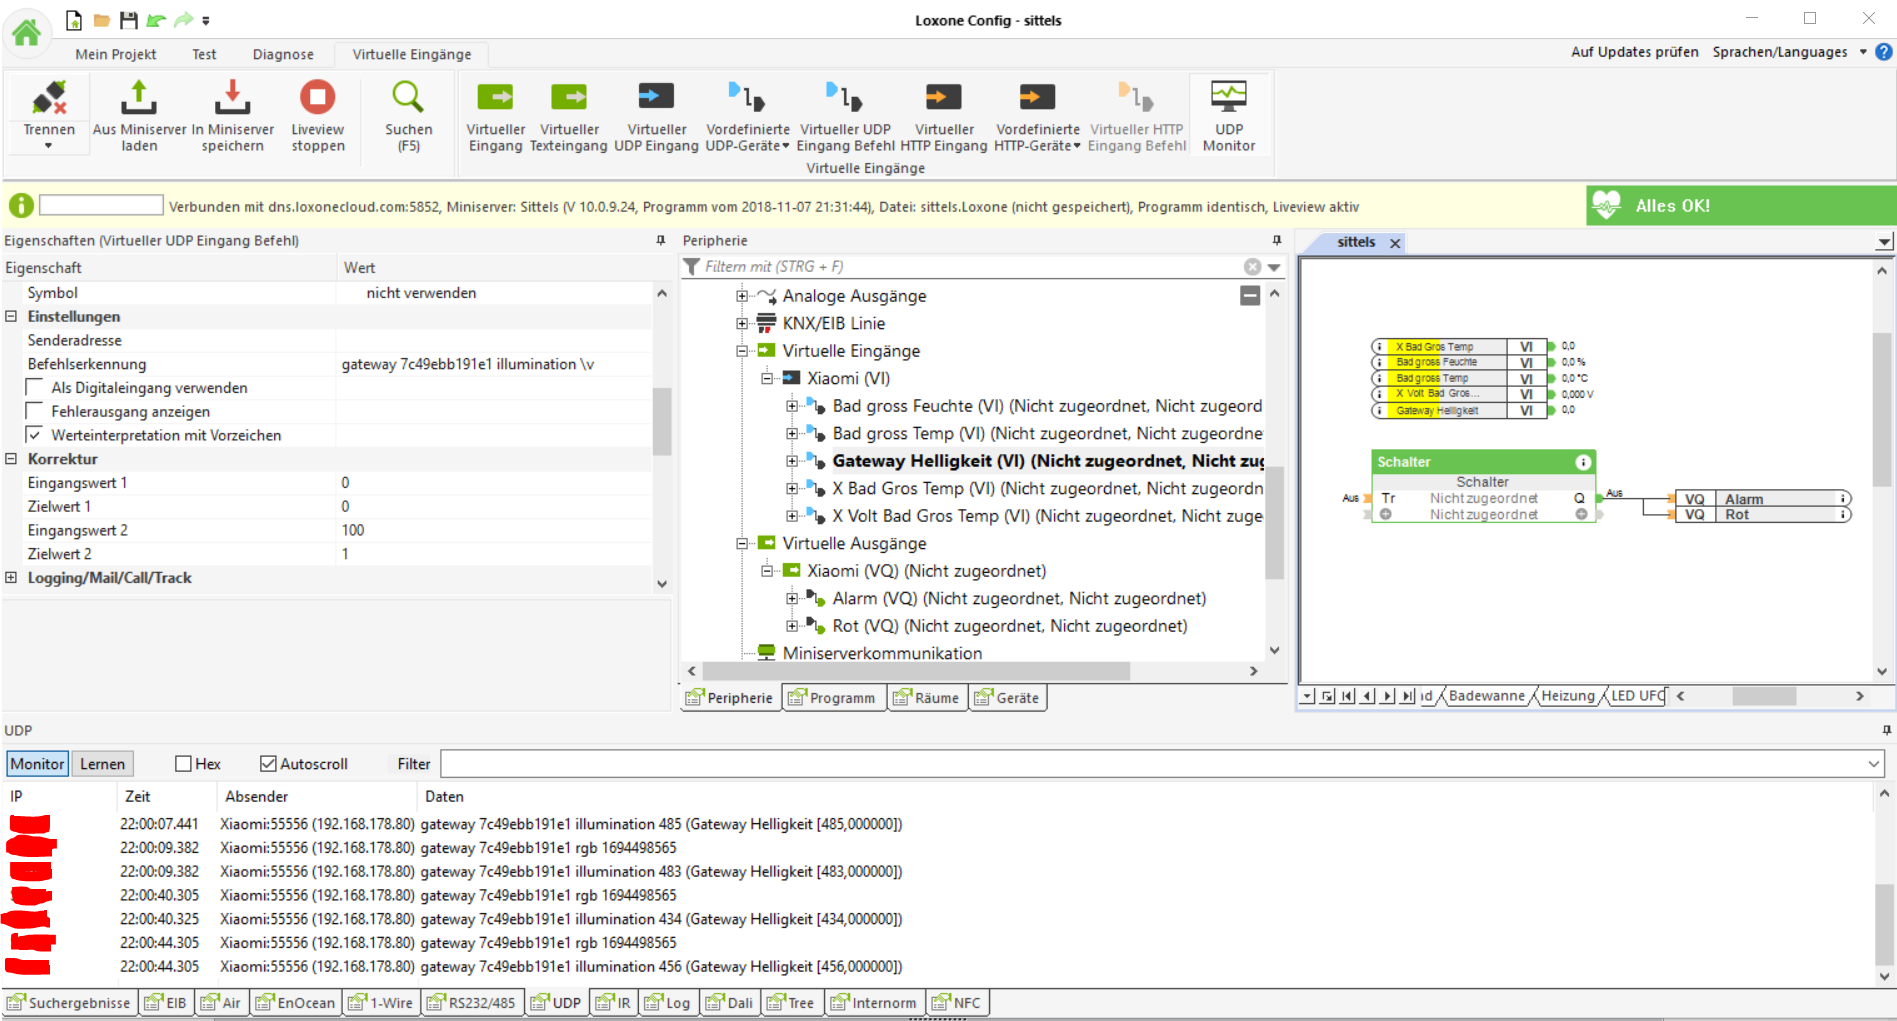
Task: Click the Lernen button
Action: (102, 764)
